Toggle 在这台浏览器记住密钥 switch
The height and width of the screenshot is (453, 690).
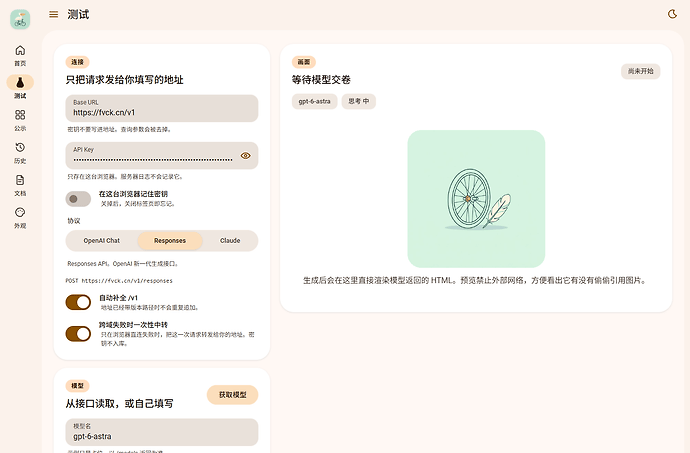pyautogui.click(x=78, y=199)
